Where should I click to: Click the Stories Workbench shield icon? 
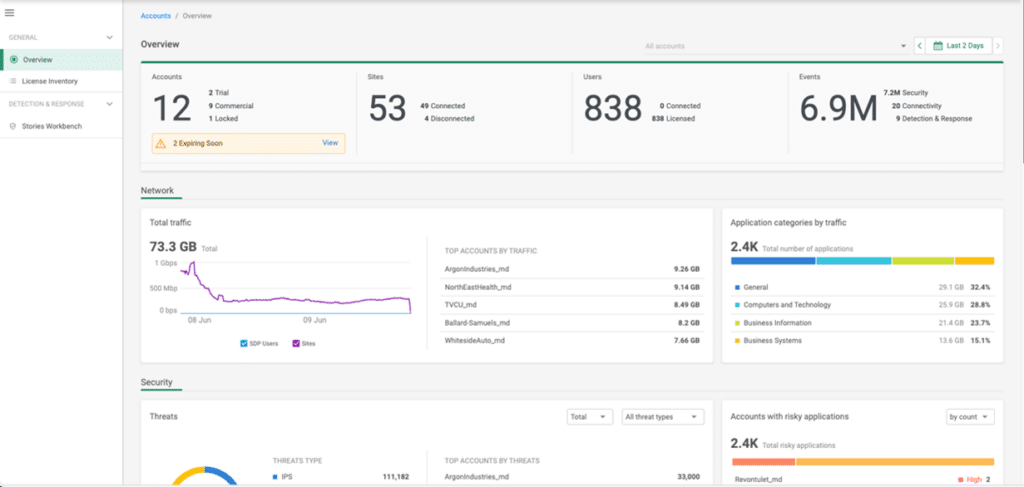point(13,126)
